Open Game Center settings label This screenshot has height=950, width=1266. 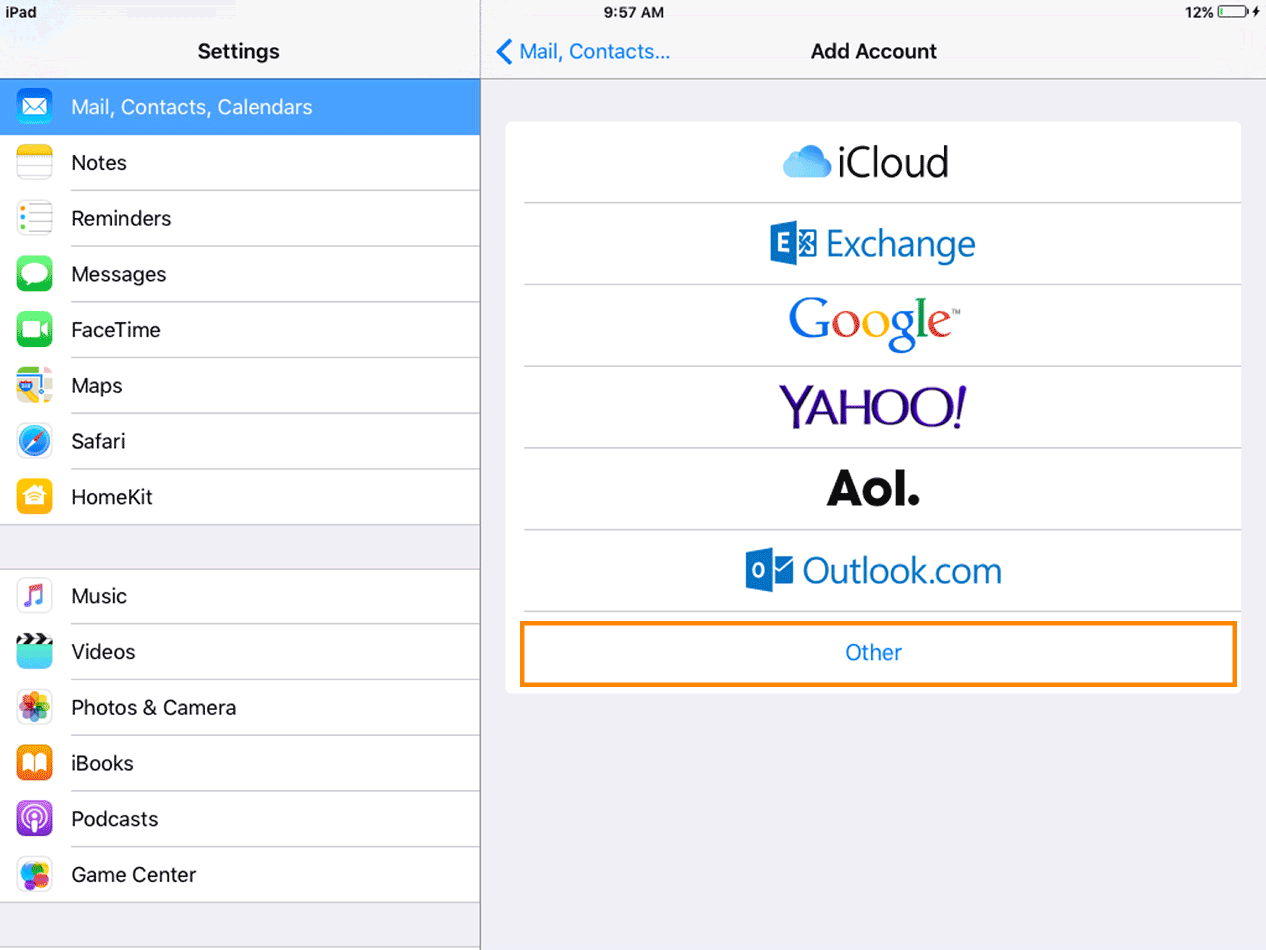(134, 874)
